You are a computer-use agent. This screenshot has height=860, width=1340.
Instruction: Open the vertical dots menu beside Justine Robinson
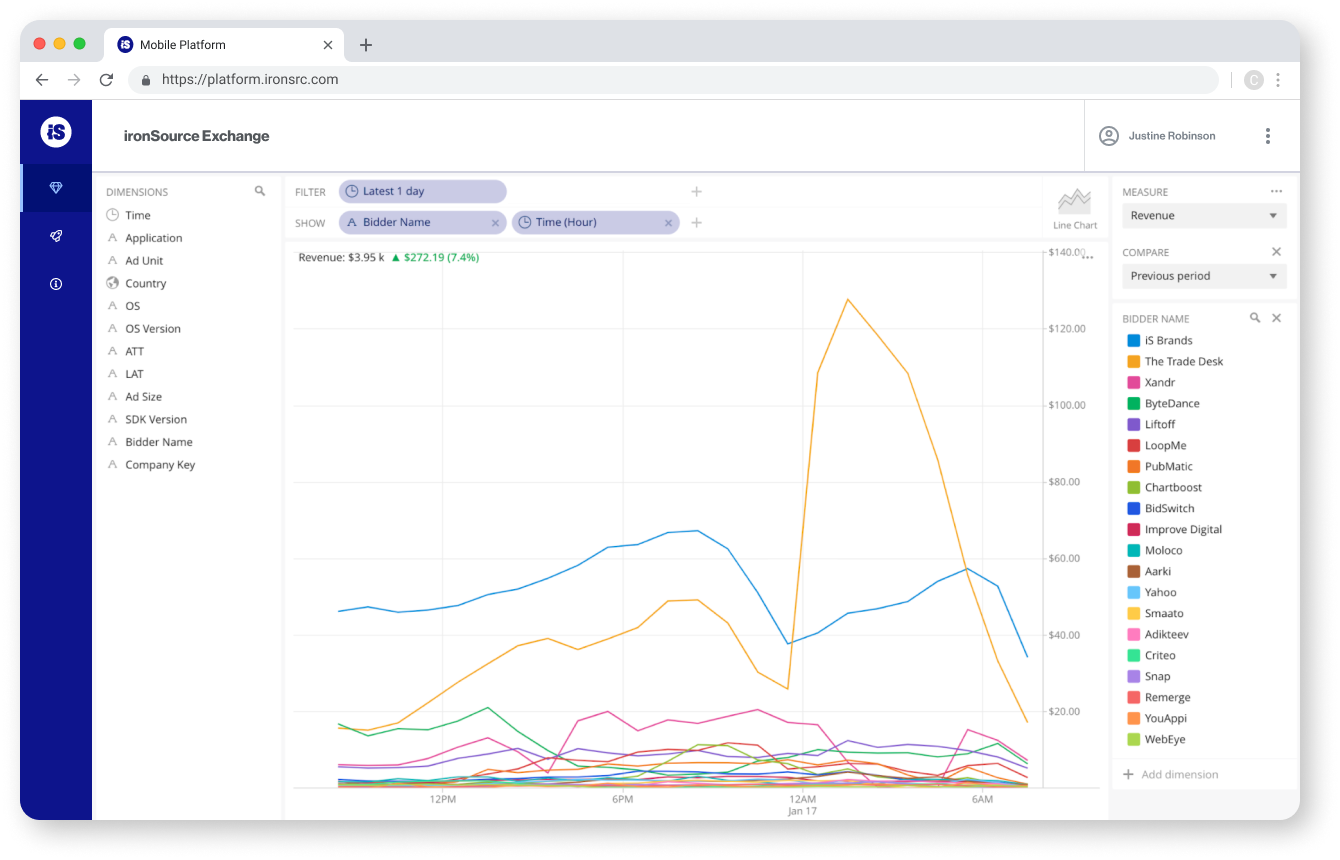pyautogui.click(x=1268, y=136)
